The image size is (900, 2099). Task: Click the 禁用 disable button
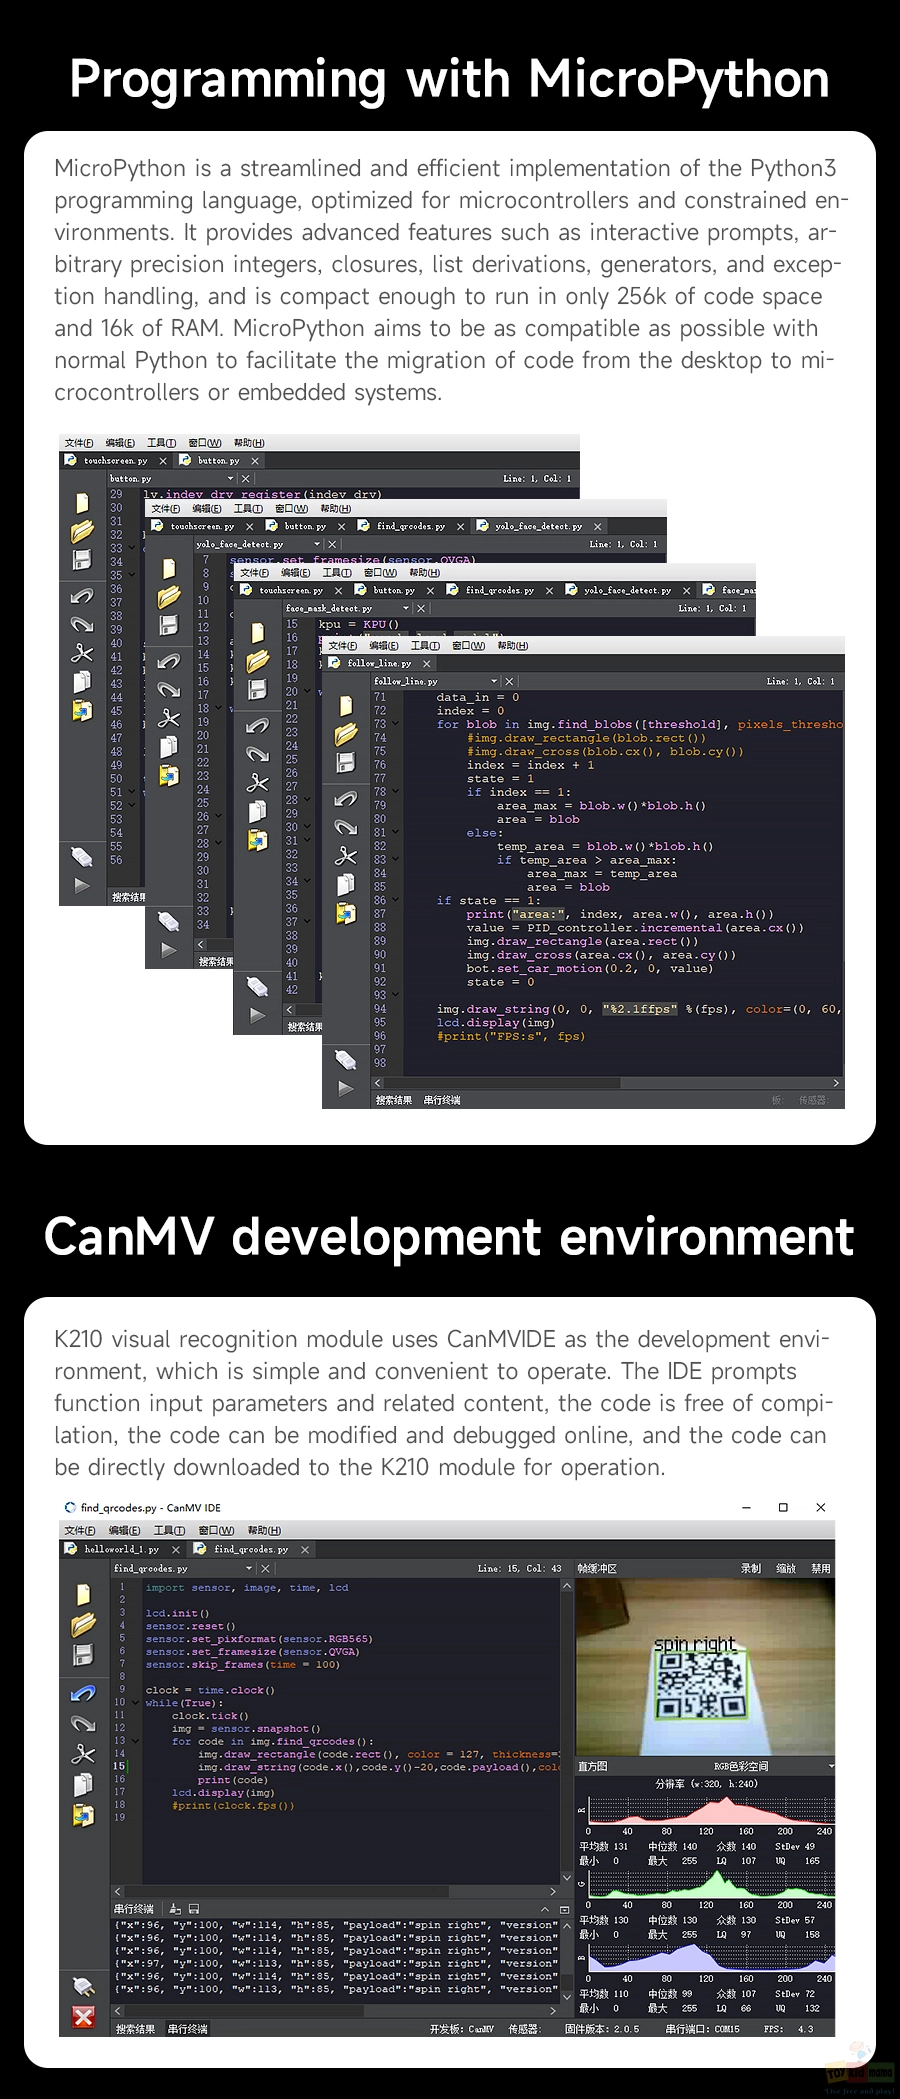coord(821,1568)
